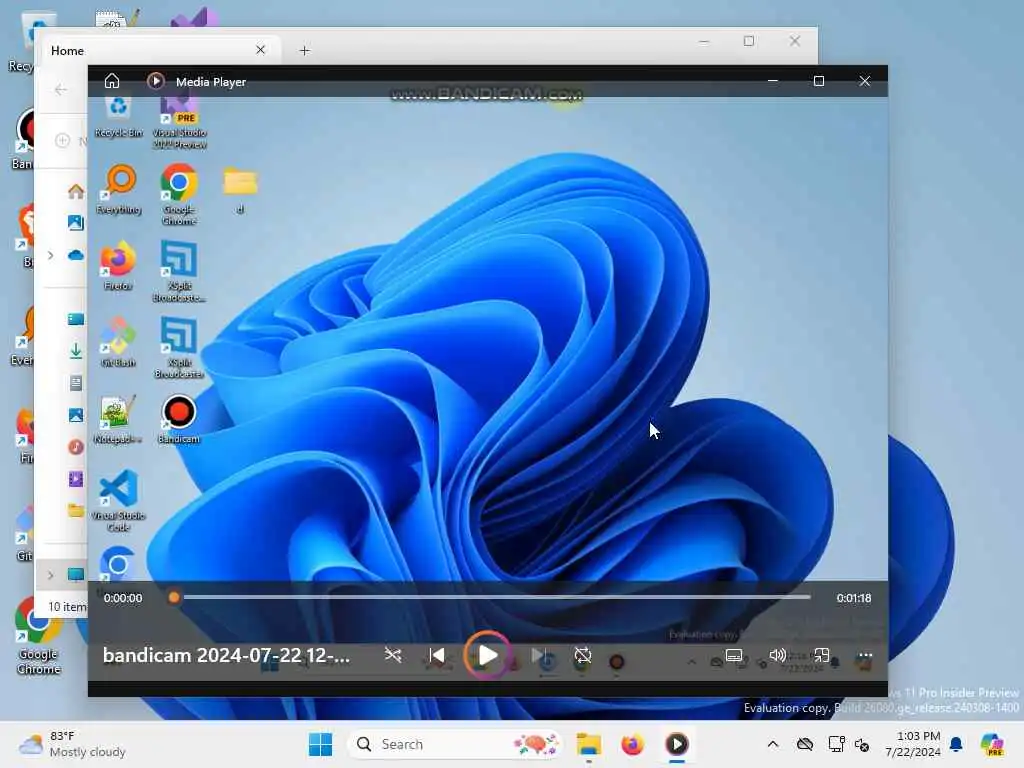1024x768 pixels.
Task: Open Copilot preview icon in taskbar
Action: click(992, 744)
